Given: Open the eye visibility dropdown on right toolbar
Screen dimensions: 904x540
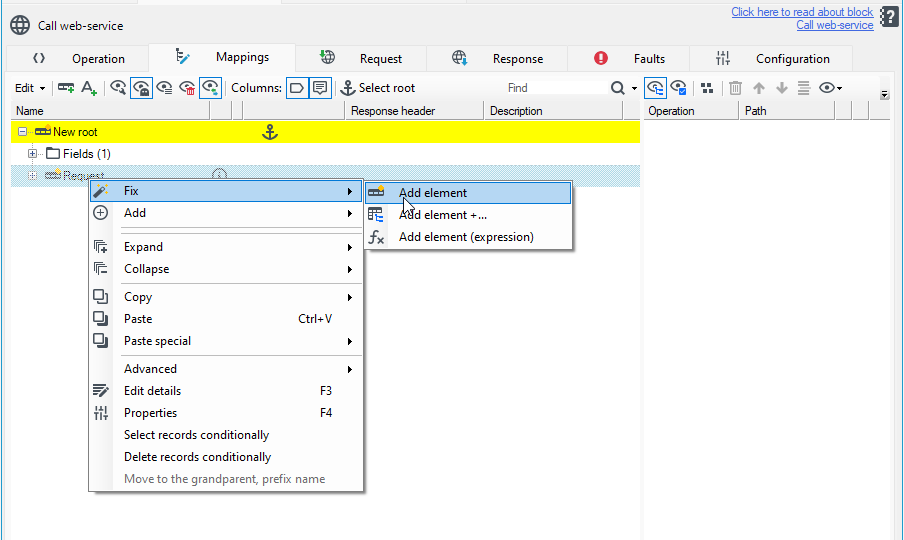Looking at the screenshot, I should point(831,88).
